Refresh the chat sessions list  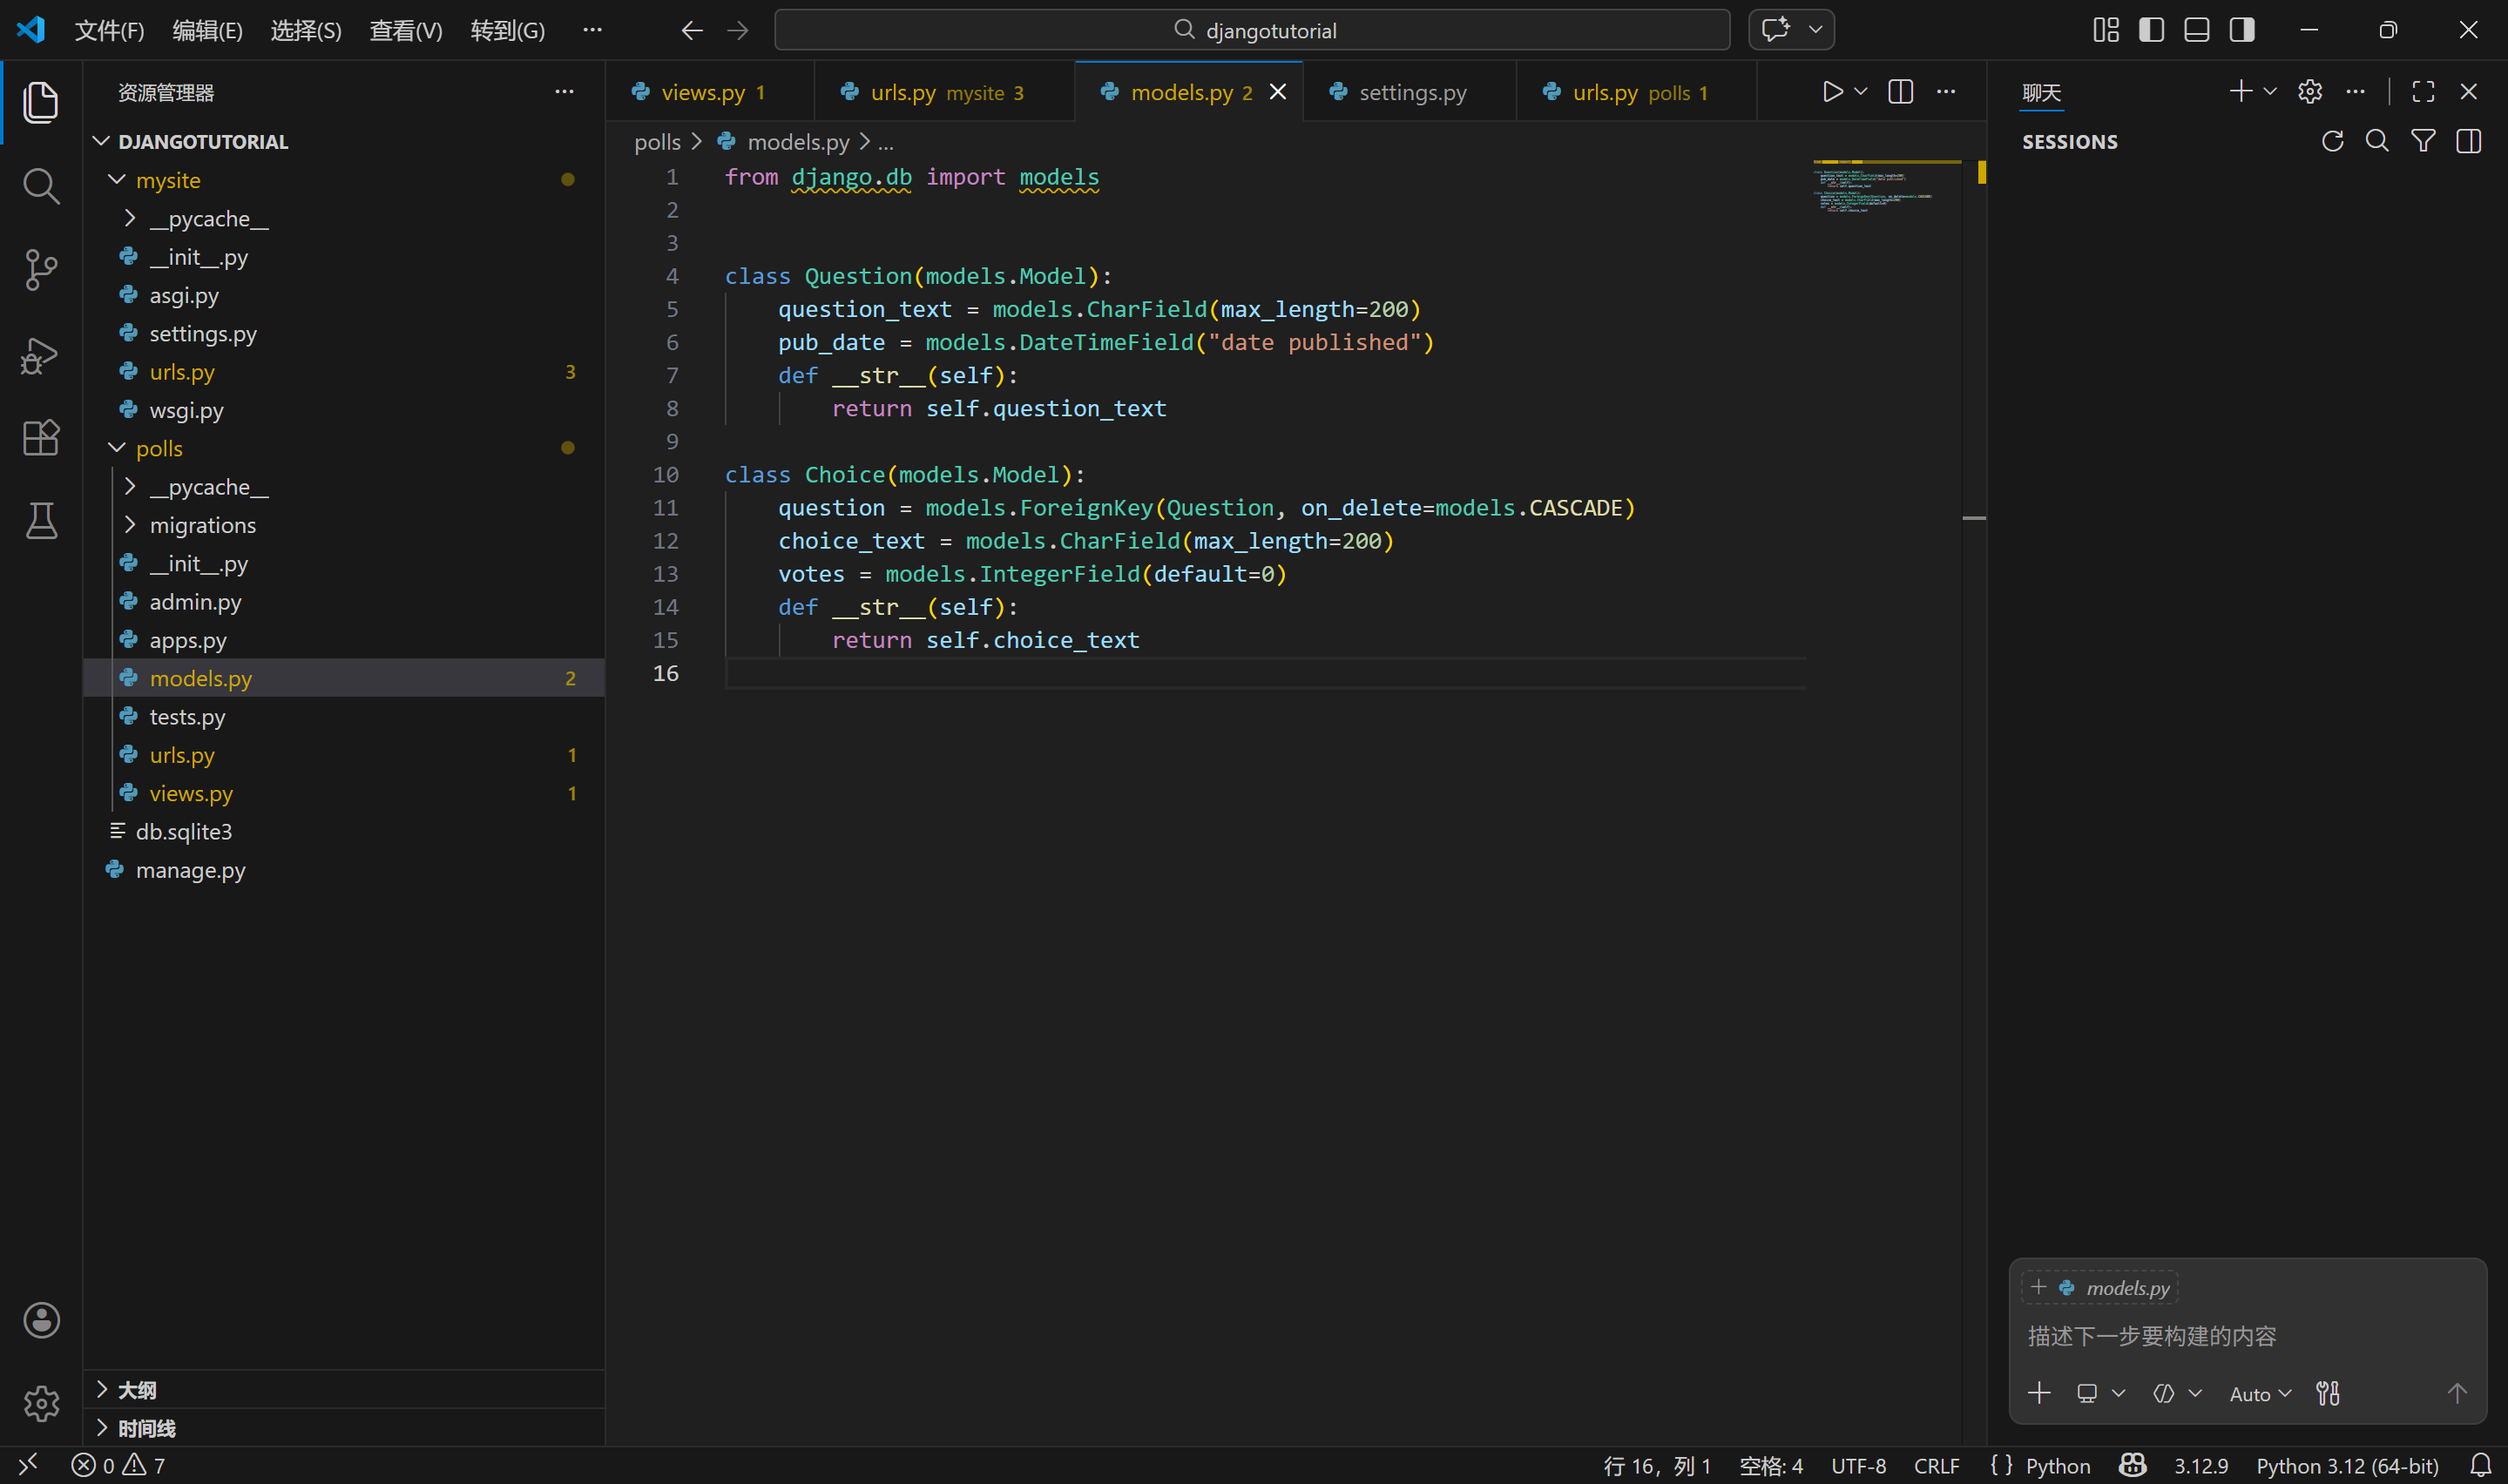[x=2332, y=141]
